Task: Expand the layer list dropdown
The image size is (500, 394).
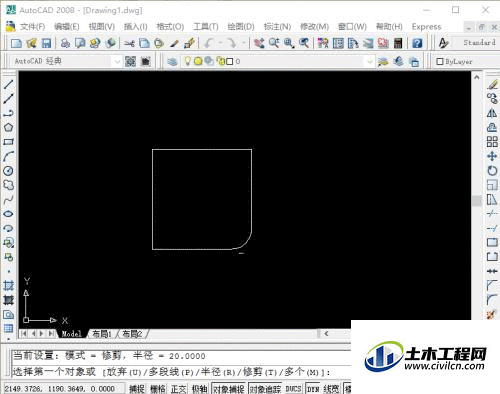Action: pos(369,61)
